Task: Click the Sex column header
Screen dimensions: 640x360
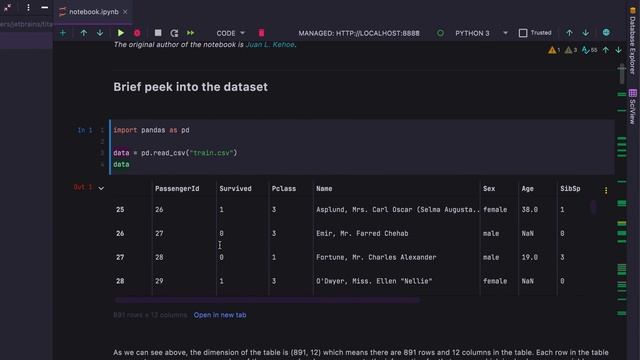Action: [489, 189]
